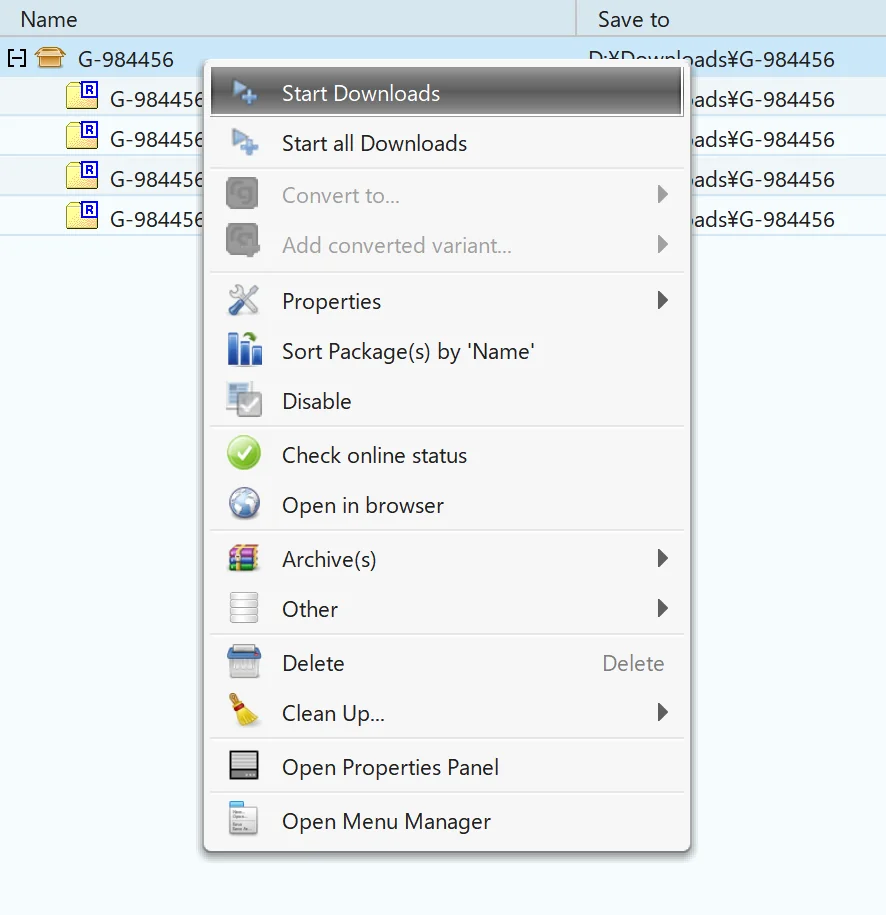Click the Delete shredder icon
Screen dimensions: 886x915
(244, 663)
